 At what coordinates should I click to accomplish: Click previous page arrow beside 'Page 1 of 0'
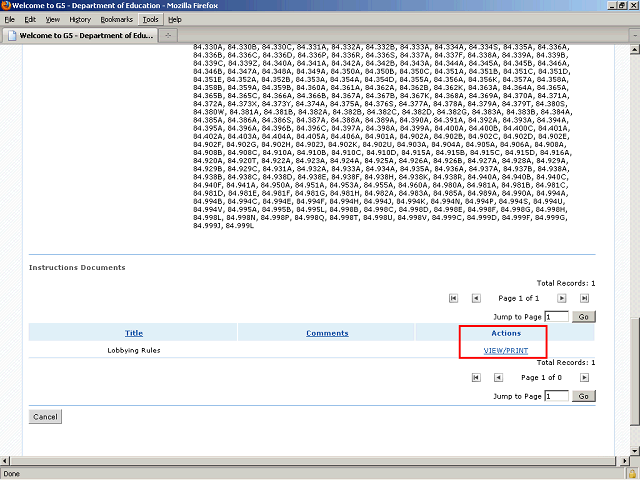[x=498, y=378]
